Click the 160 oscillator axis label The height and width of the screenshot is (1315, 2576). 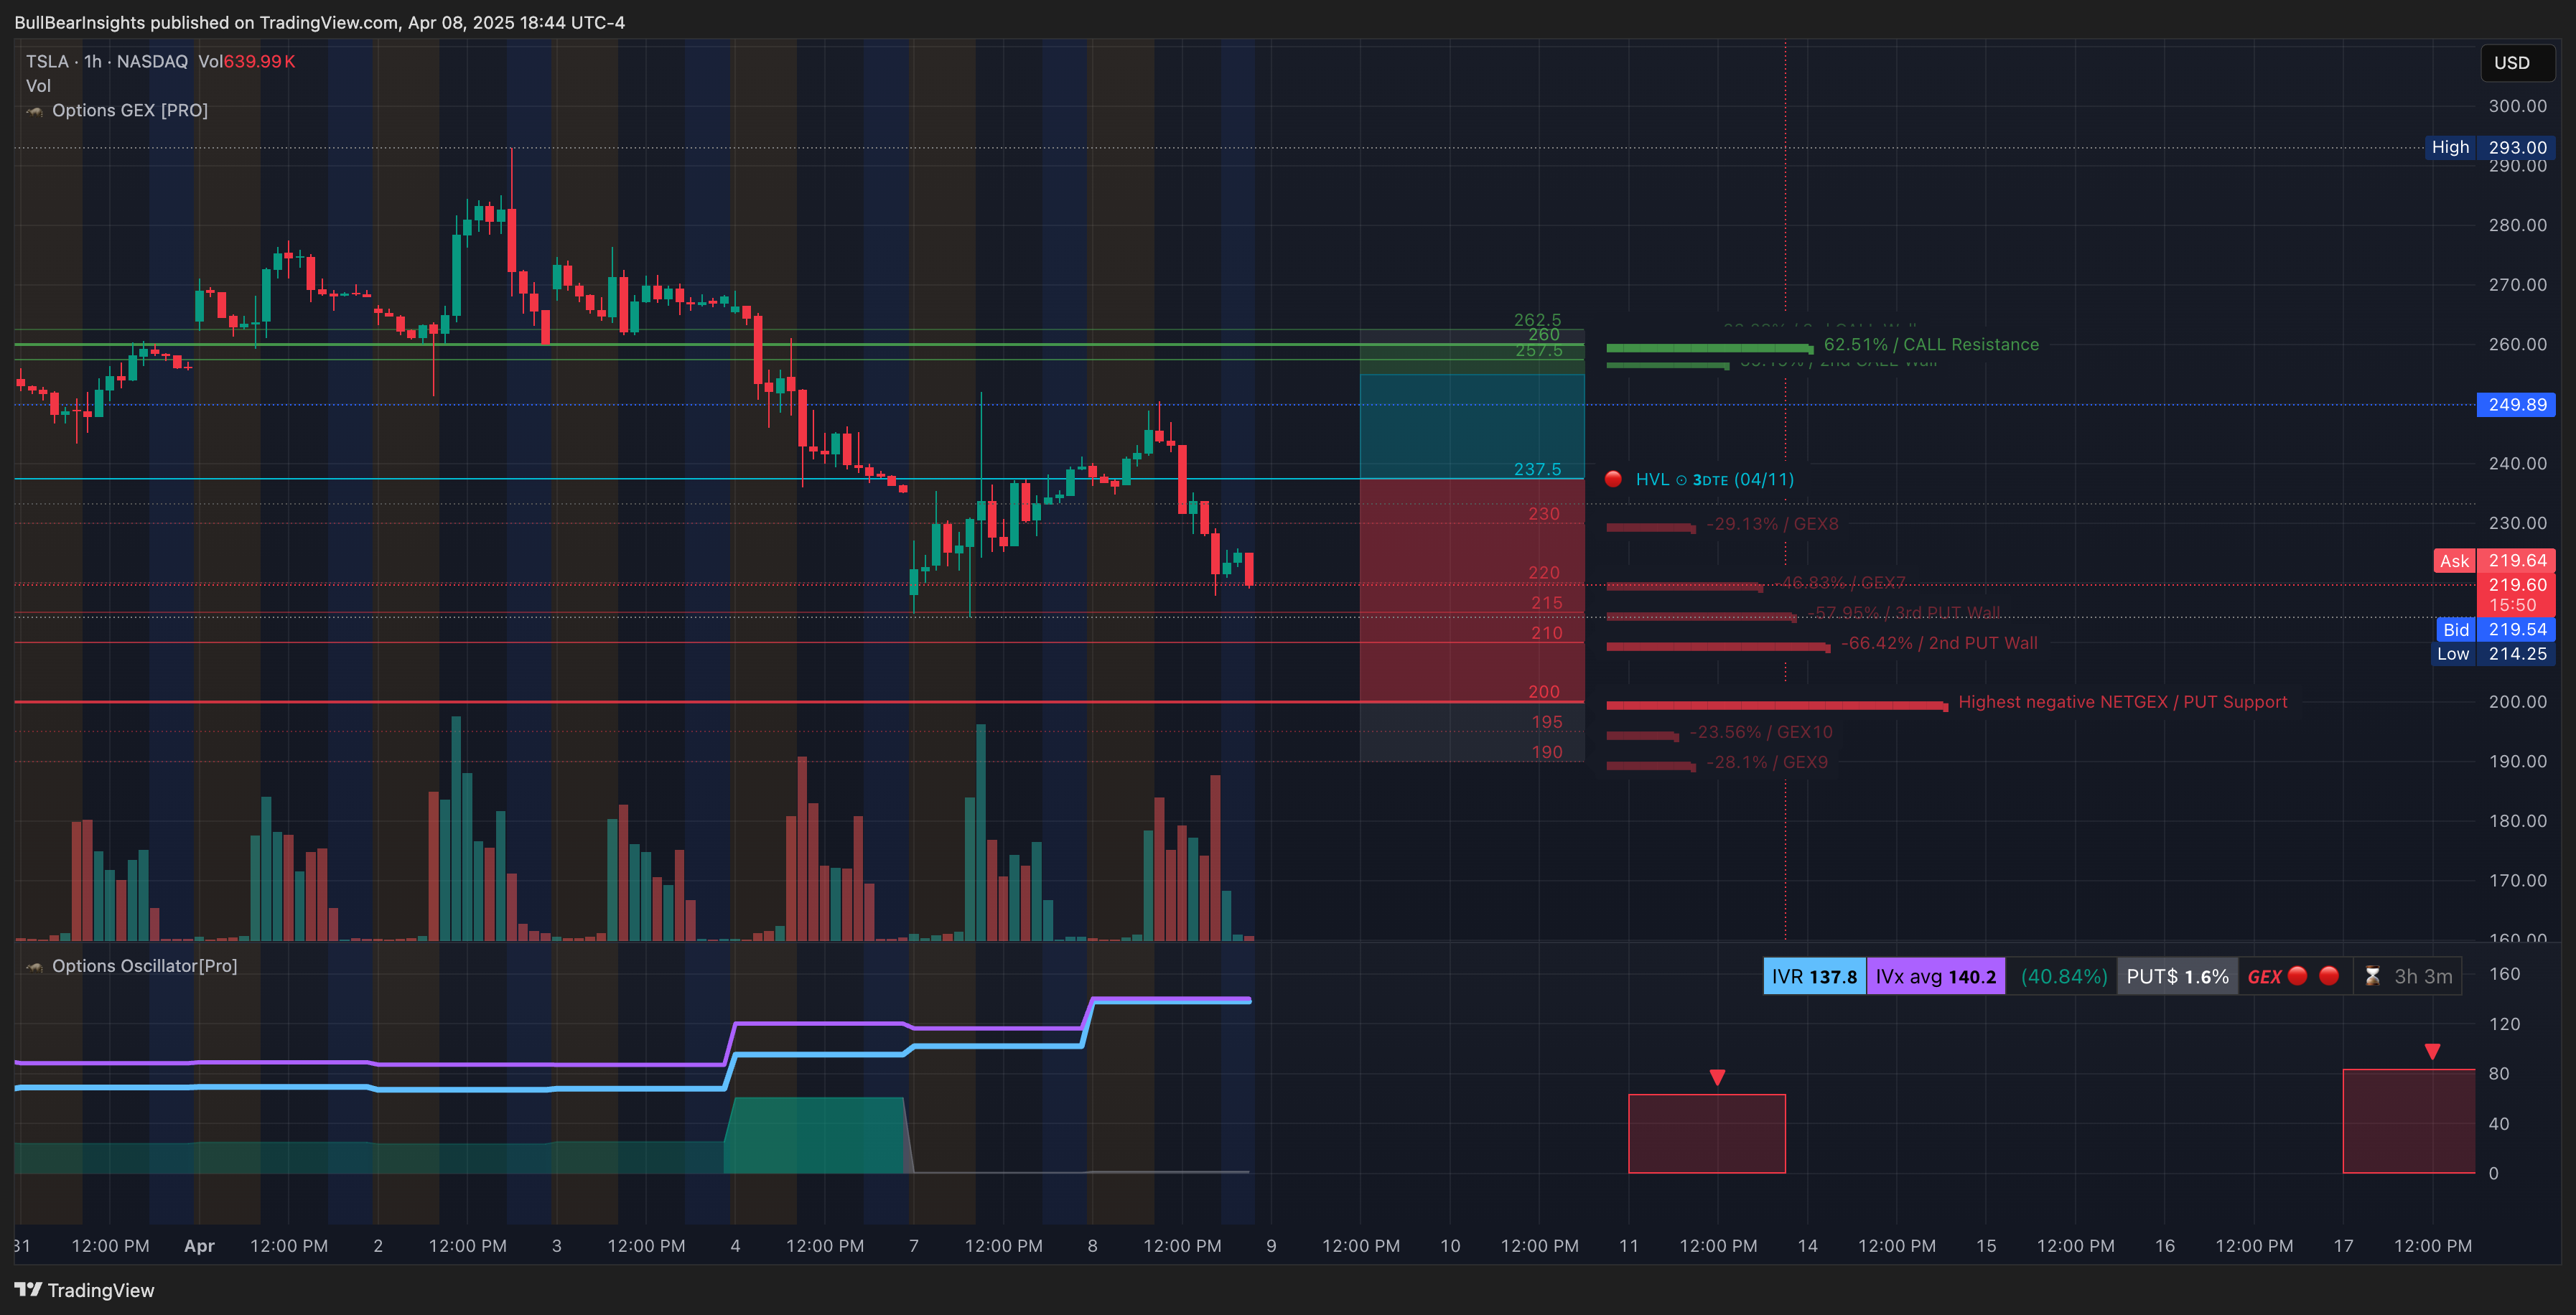(2504, 974)
